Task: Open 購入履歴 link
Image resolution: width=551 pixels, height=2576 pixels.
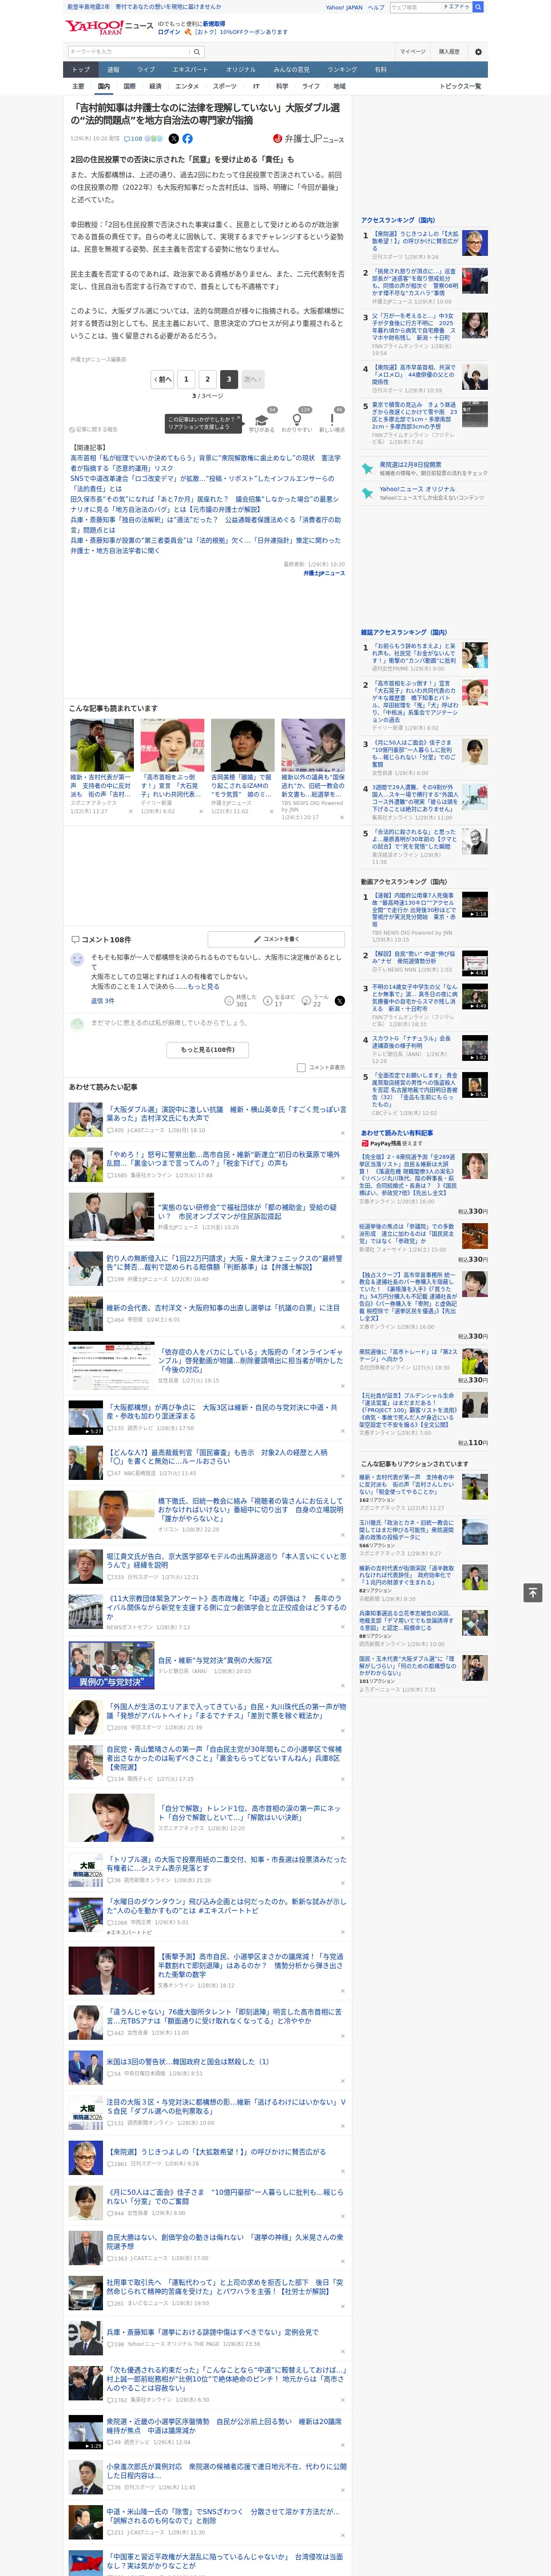Action: click(449, 51)
